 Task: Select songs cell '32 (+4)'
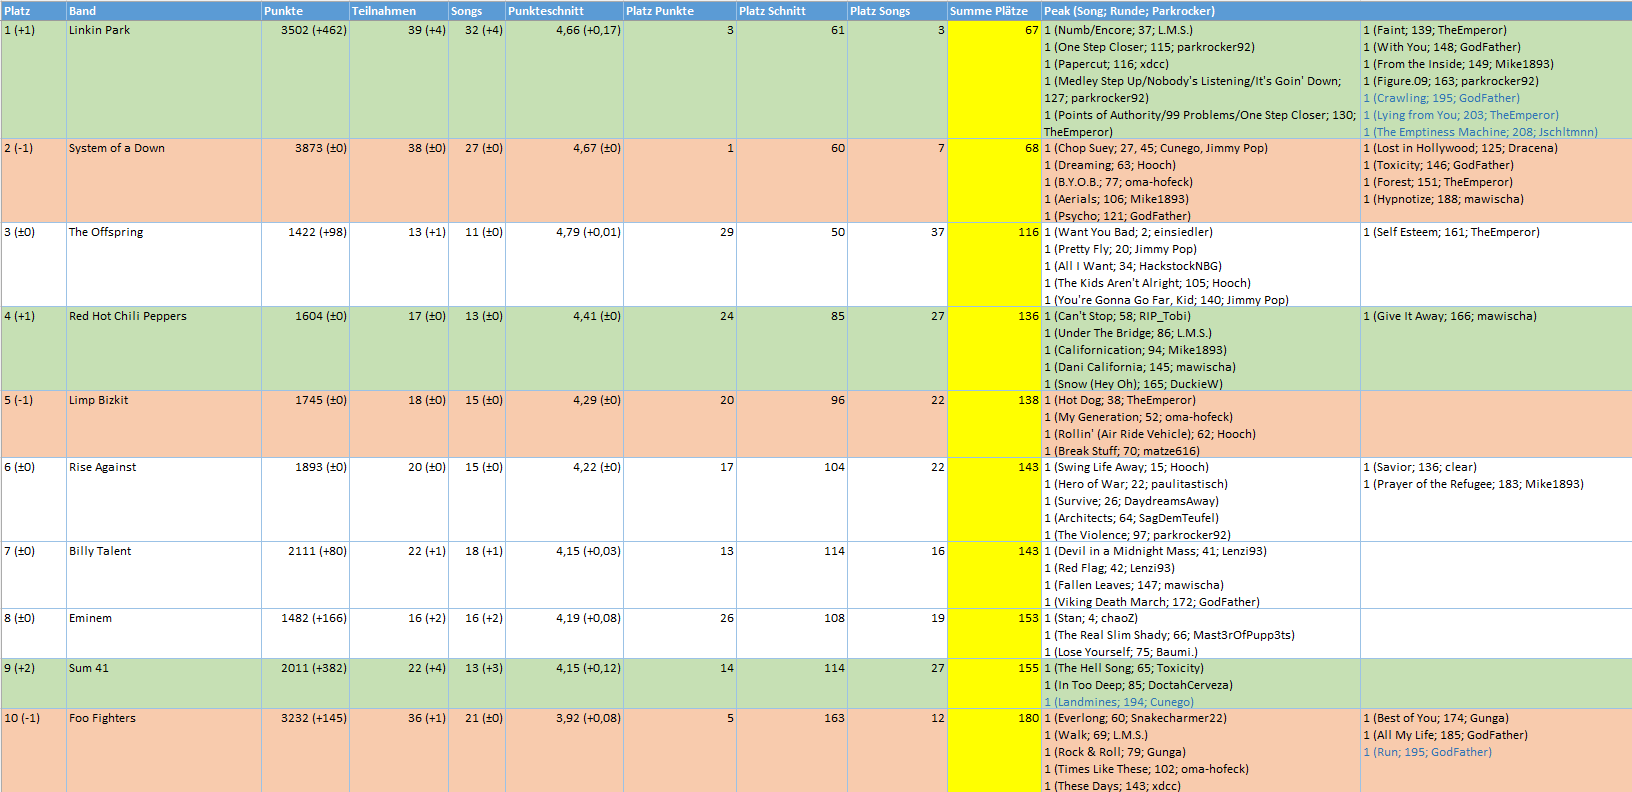[x=477, y=80]
